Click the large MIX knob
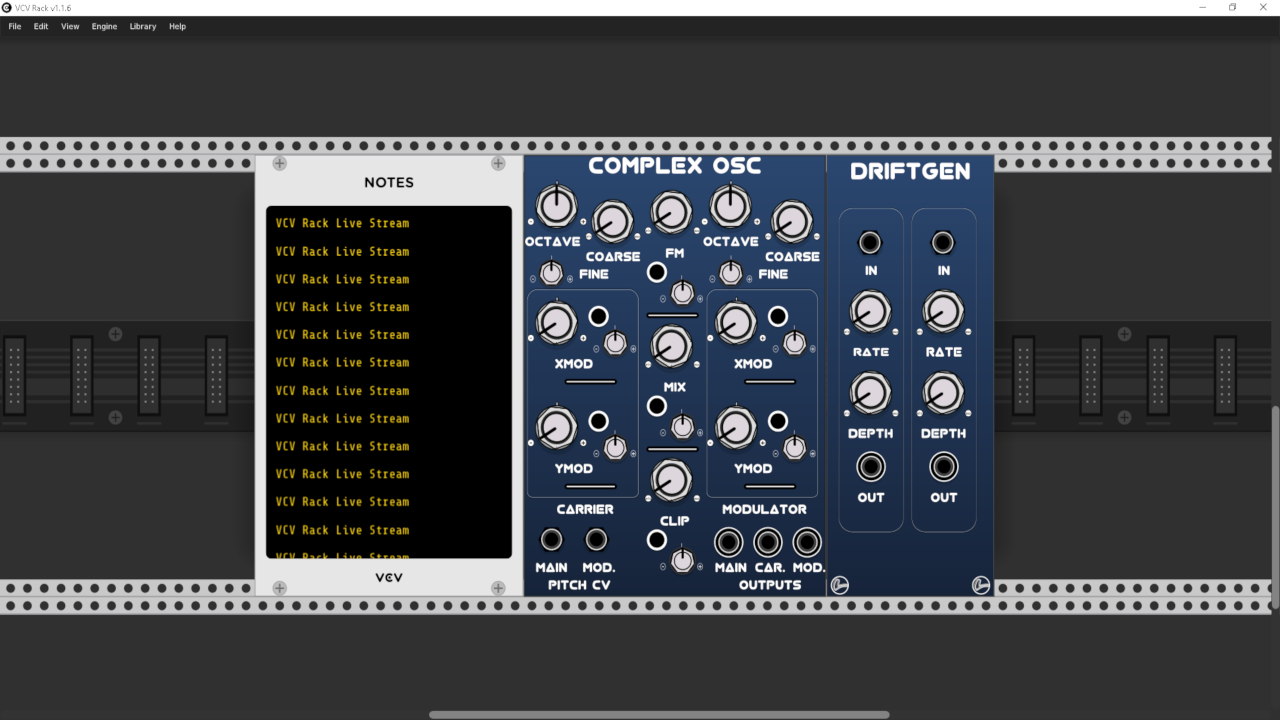1280x720 pixels. tap(671, 346)
